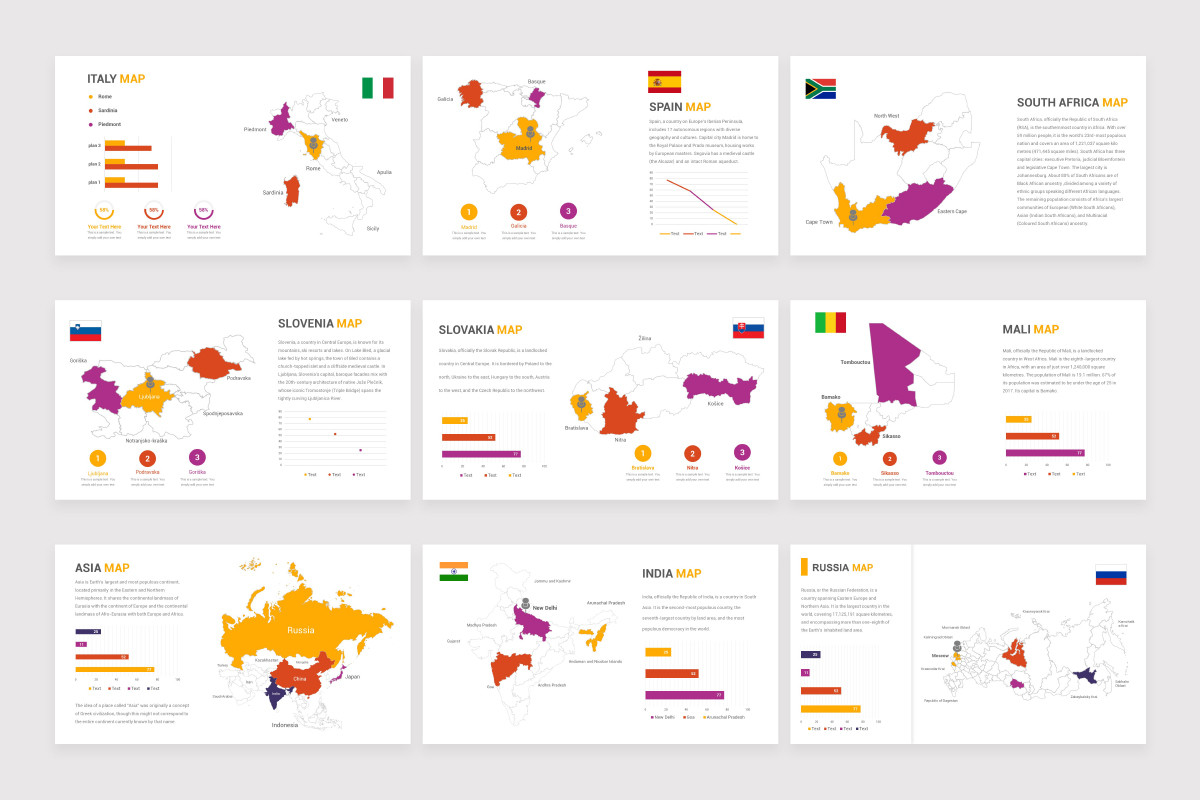Click the Mali flag icon
Viewport: 1200px width, 800px height.
point(829,322)
